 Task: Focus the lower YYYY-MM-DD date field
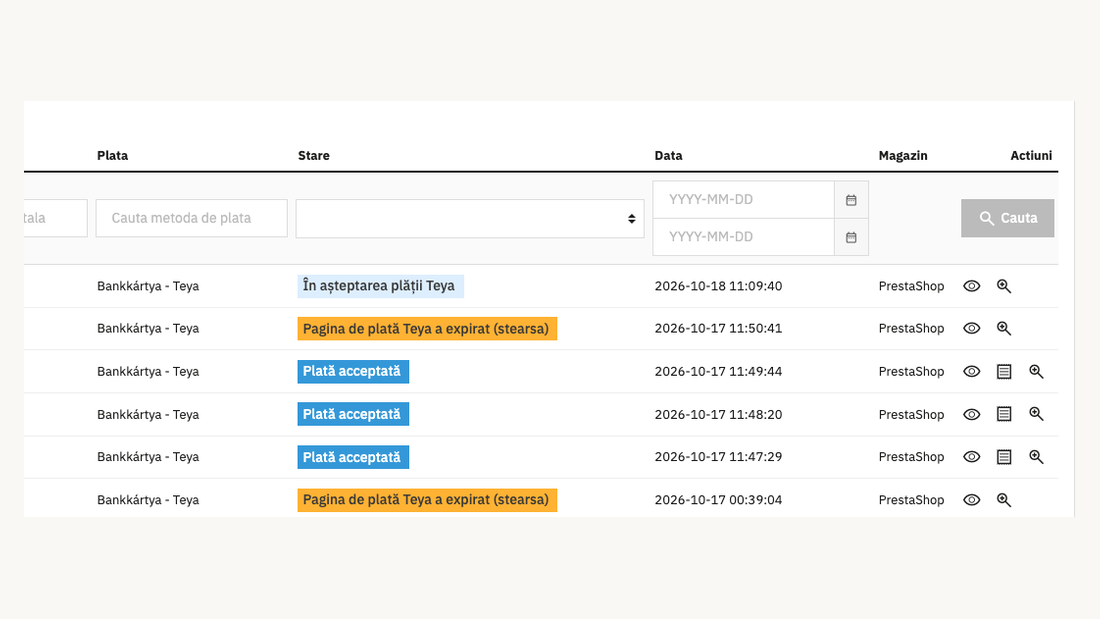[x=744, y=237]
